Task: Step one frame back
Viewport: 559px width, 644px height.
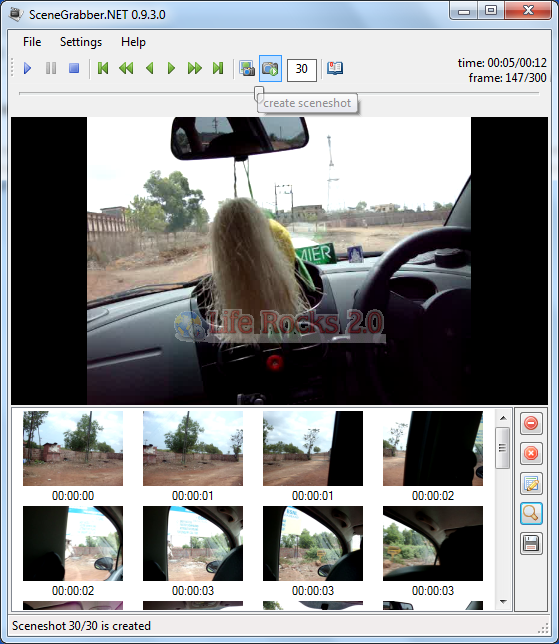Action: (x=150, y=68)
